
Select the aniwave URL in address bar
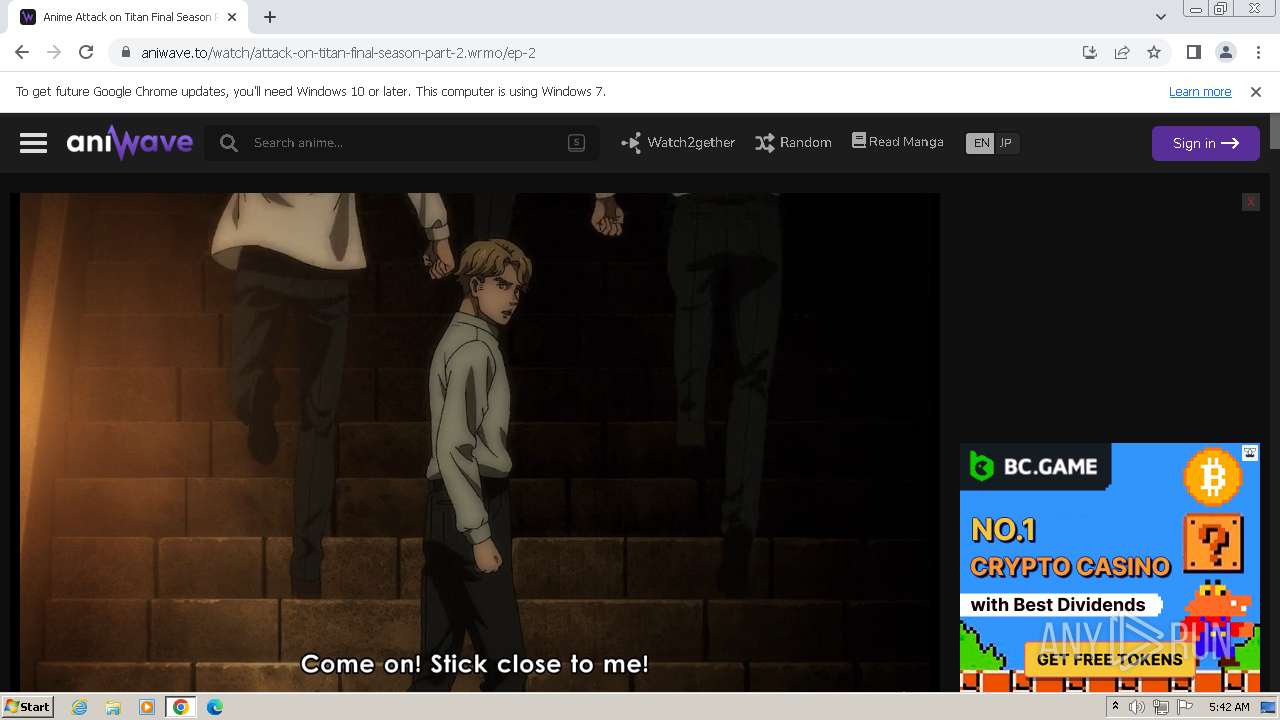(x=339, y=53)
